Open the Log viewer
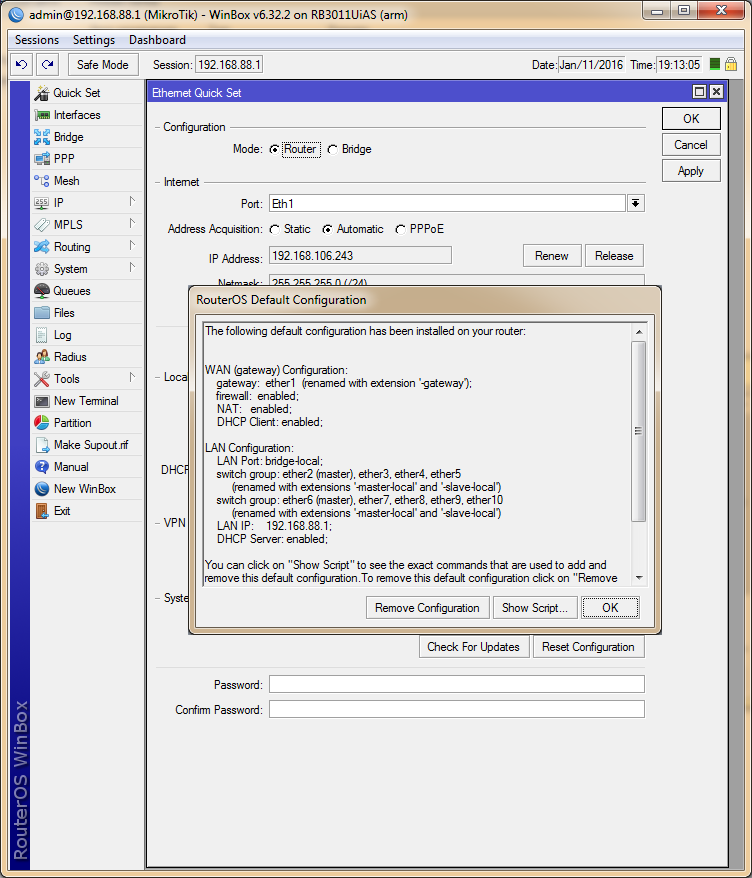Screen dimensions: 752x878 click(62, 335)
